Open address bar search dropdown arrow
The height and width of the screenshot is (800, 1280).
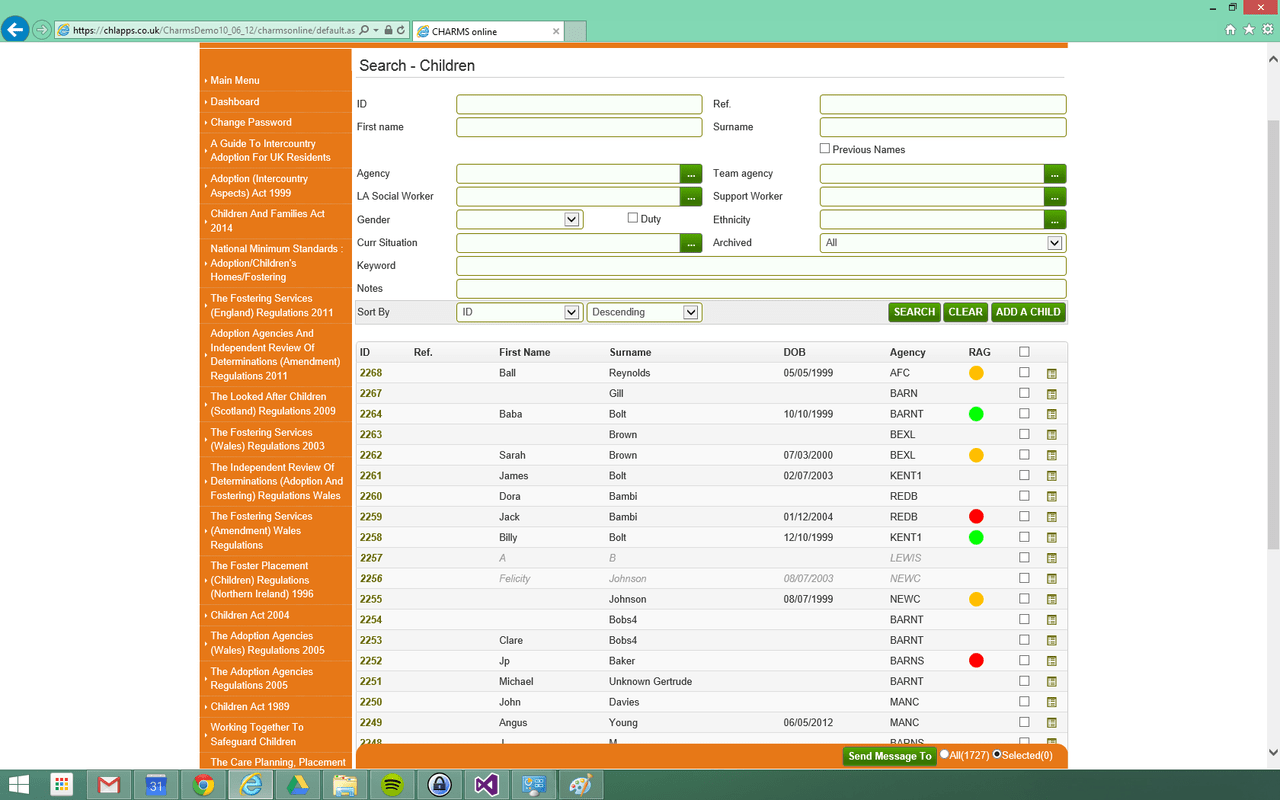[x=376, y=30]
